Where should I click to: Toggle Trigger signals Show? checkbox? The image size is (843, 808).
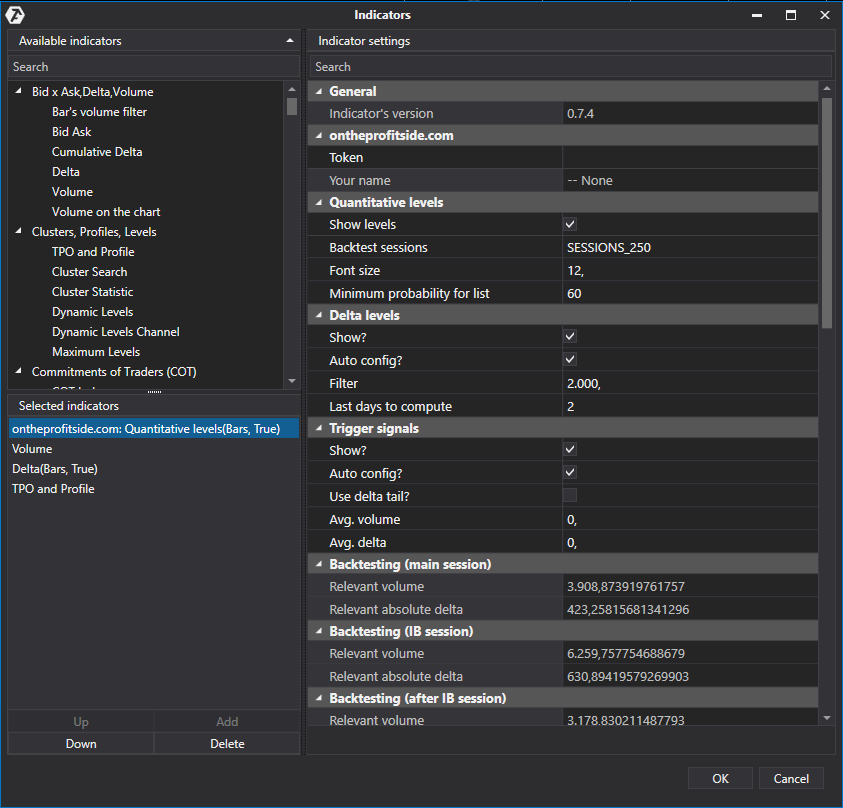(570, 449)
